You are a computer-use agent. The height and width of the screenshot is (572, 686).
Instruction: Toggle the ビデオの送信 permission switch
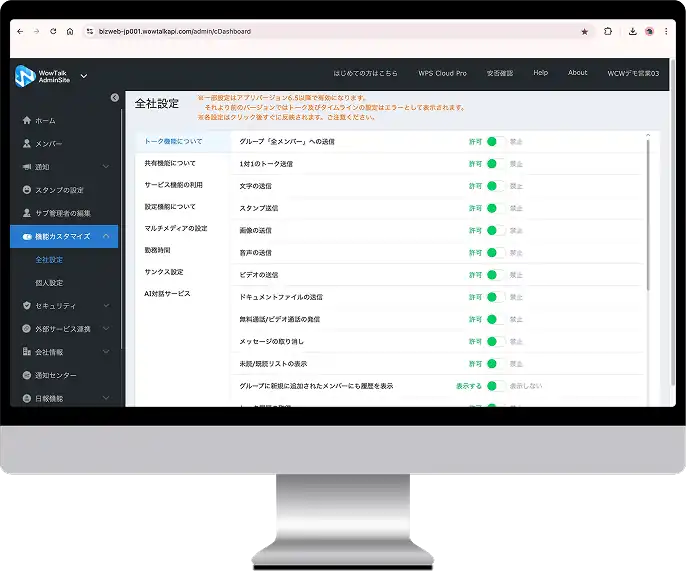click(496, 275)
